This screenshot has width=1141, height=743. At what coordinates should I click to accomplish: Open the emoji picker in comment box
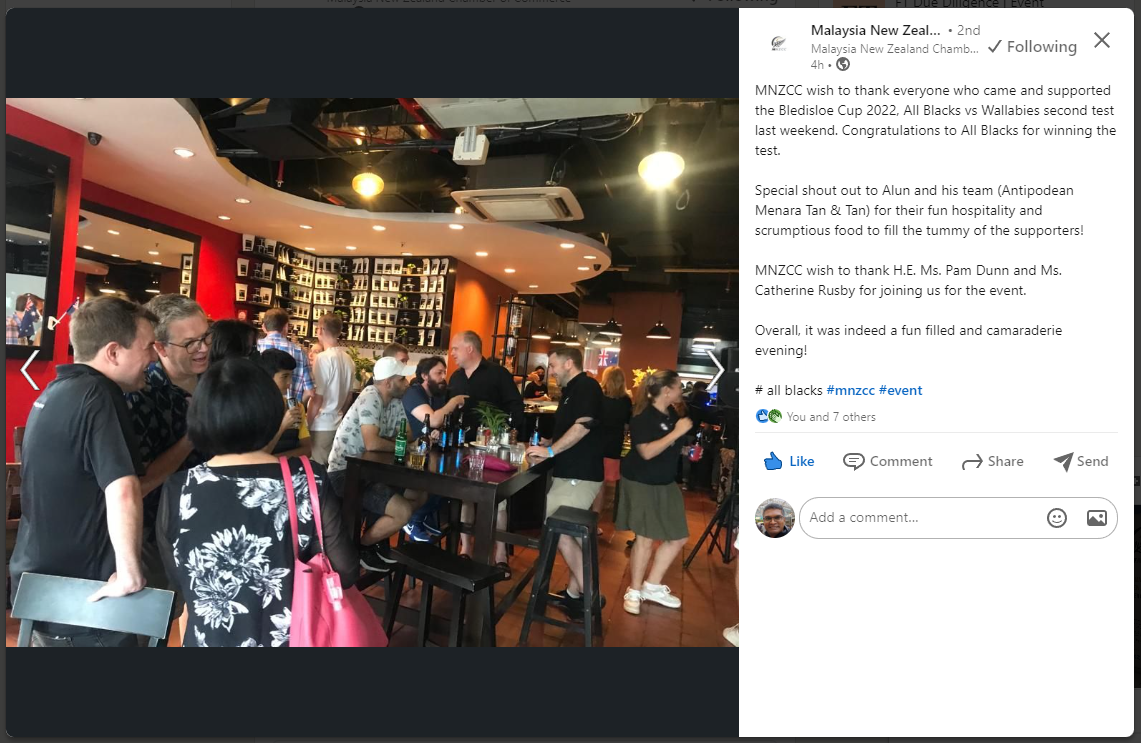(x=1057, y=517)
